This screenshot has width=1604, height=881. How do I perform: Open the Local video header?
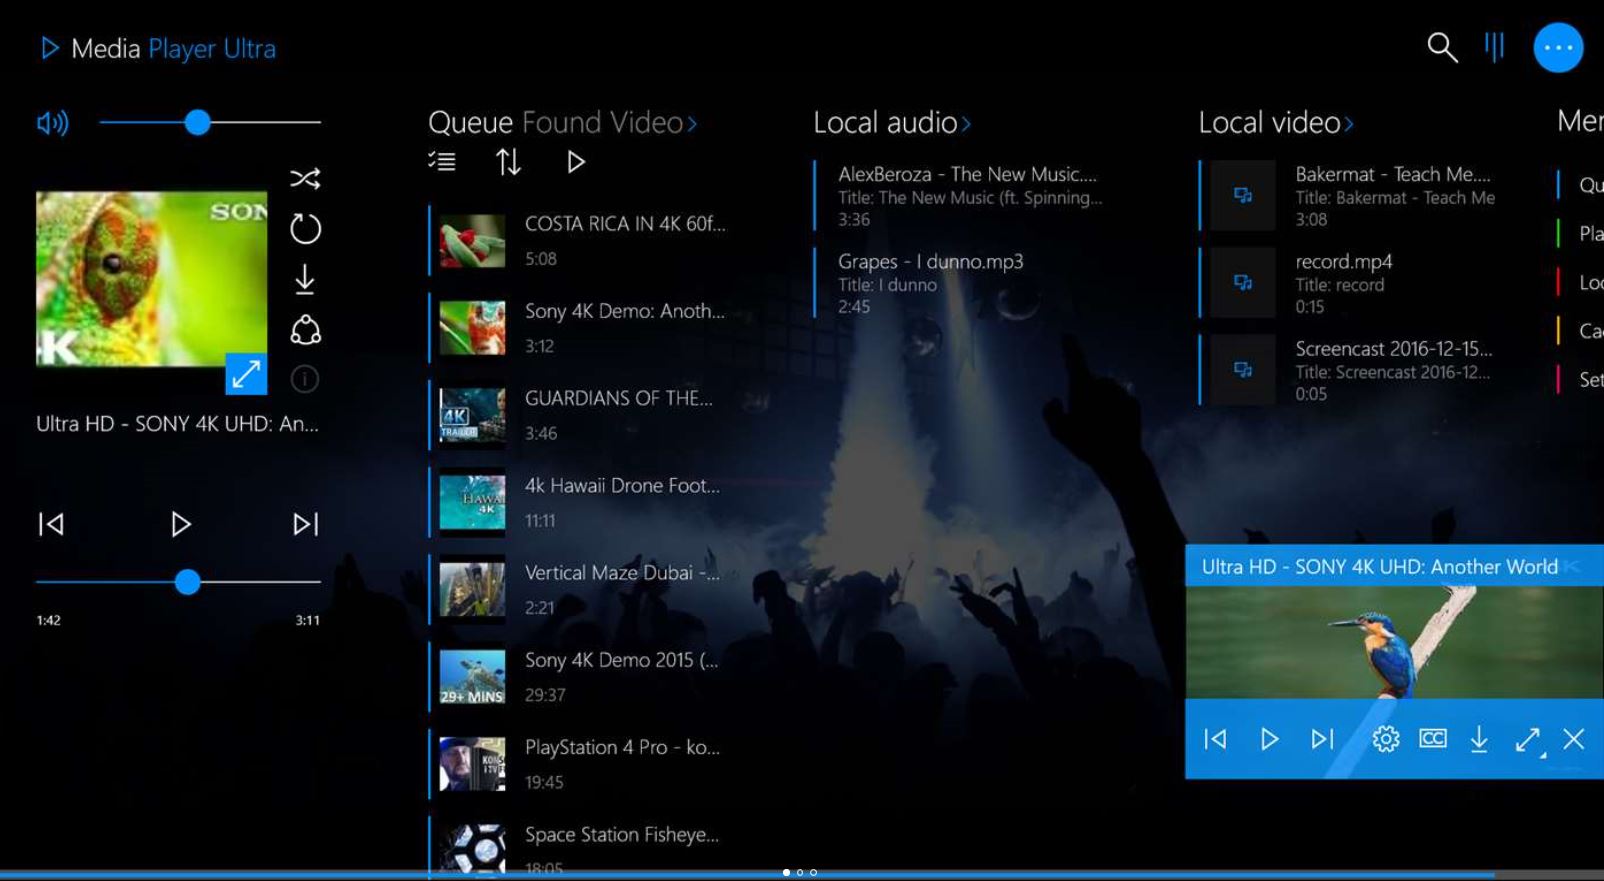1269,122
